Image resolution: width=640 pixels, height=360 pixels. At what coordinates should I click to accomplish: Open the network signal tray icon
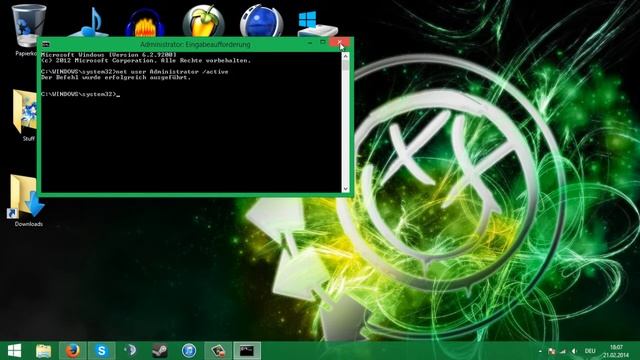click(563, 351)
